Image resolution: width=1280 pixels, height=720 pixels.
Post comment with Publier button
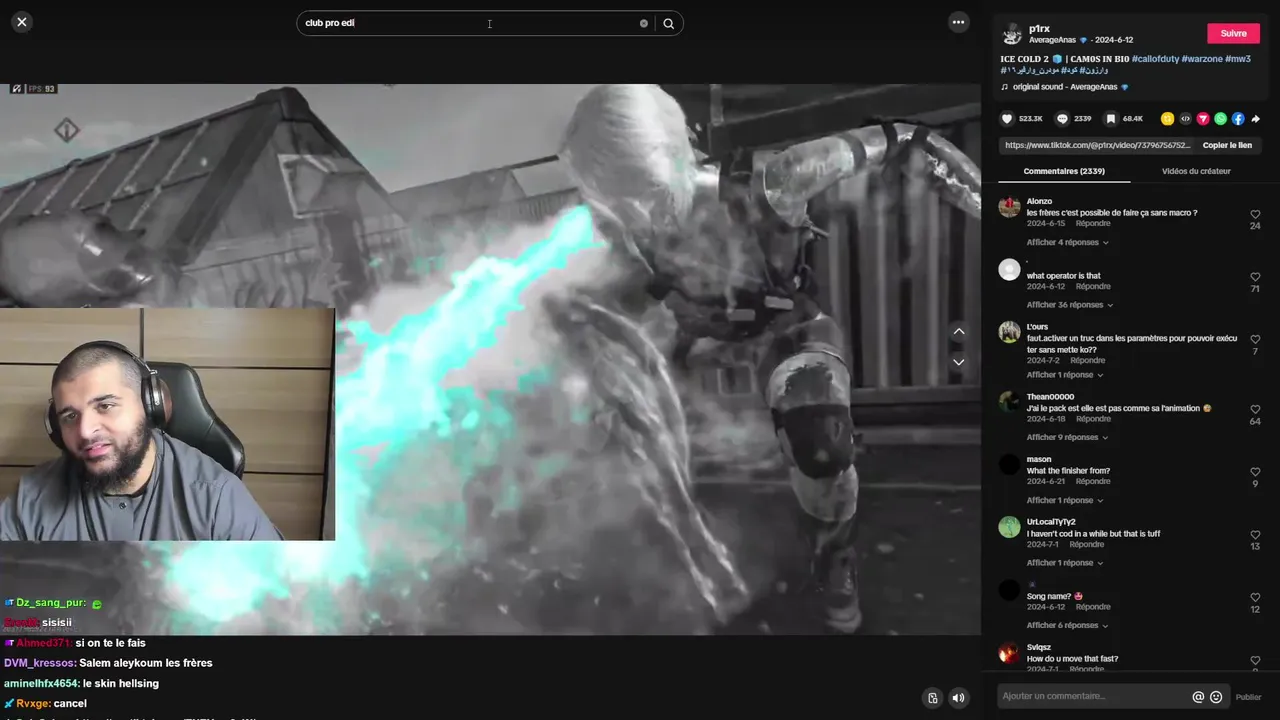pos(1248,697)
